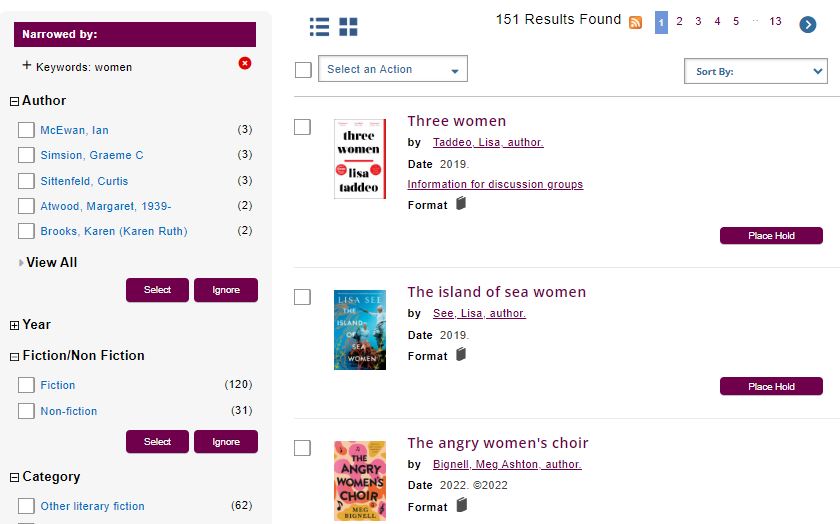
Task: Open The angry women's choir cover thumbnail
Action: coord(360,480)
